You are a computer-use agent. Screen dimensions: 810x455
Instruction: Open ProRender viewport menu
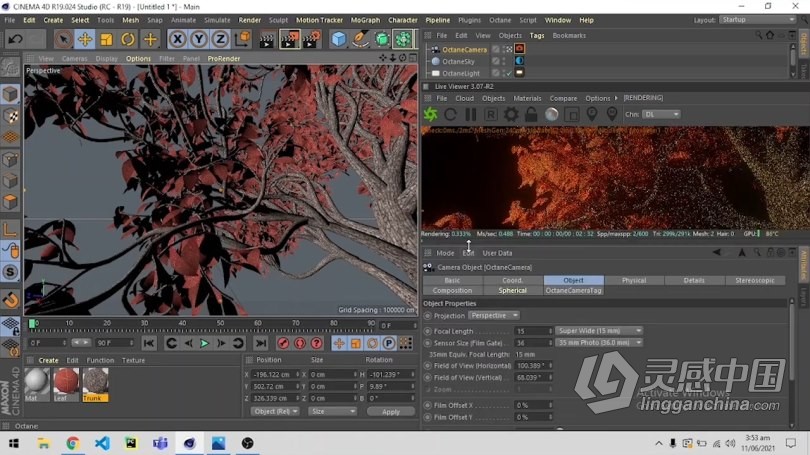click(224, 59)
